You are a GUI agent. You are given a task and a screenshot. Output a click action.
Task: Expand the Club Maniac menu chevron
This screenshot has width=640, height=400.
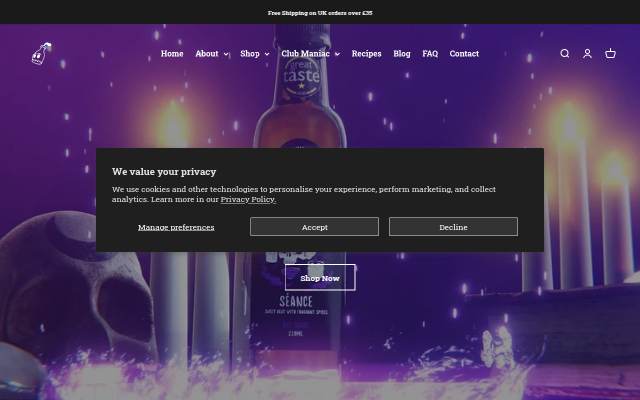(x=337, y=54)
